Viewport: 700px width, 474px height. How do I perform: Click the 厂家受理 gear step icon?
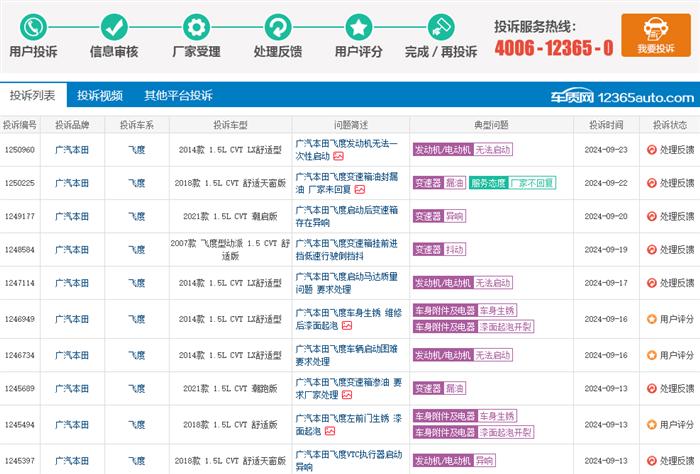(x=196, y=27)
